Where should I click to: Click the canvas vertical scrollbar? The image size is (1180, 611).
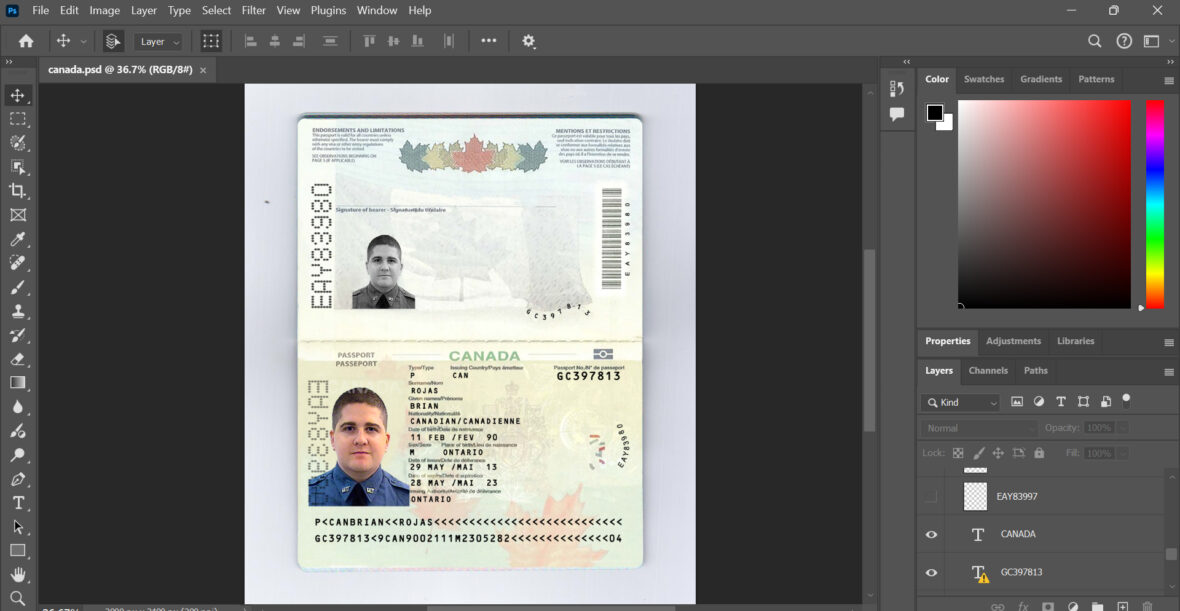[x=869, y=339]
